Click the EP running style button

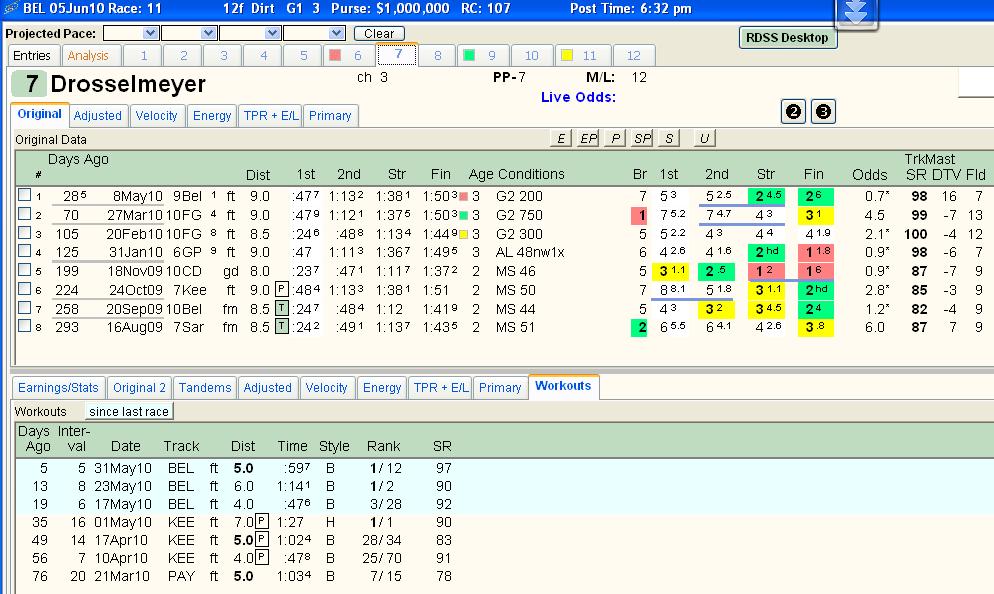[x=588, y=138]
